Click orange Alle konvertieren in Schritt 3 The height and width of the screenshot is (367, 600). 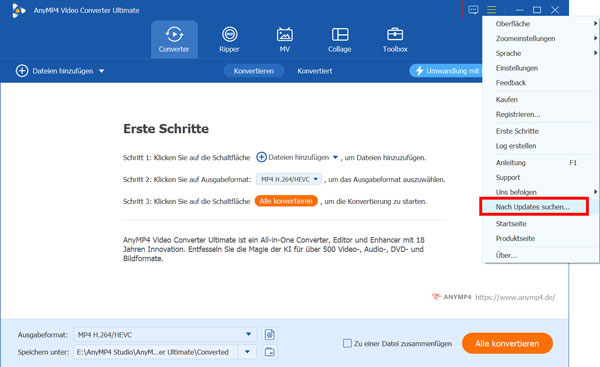click(x=286, y=201)
